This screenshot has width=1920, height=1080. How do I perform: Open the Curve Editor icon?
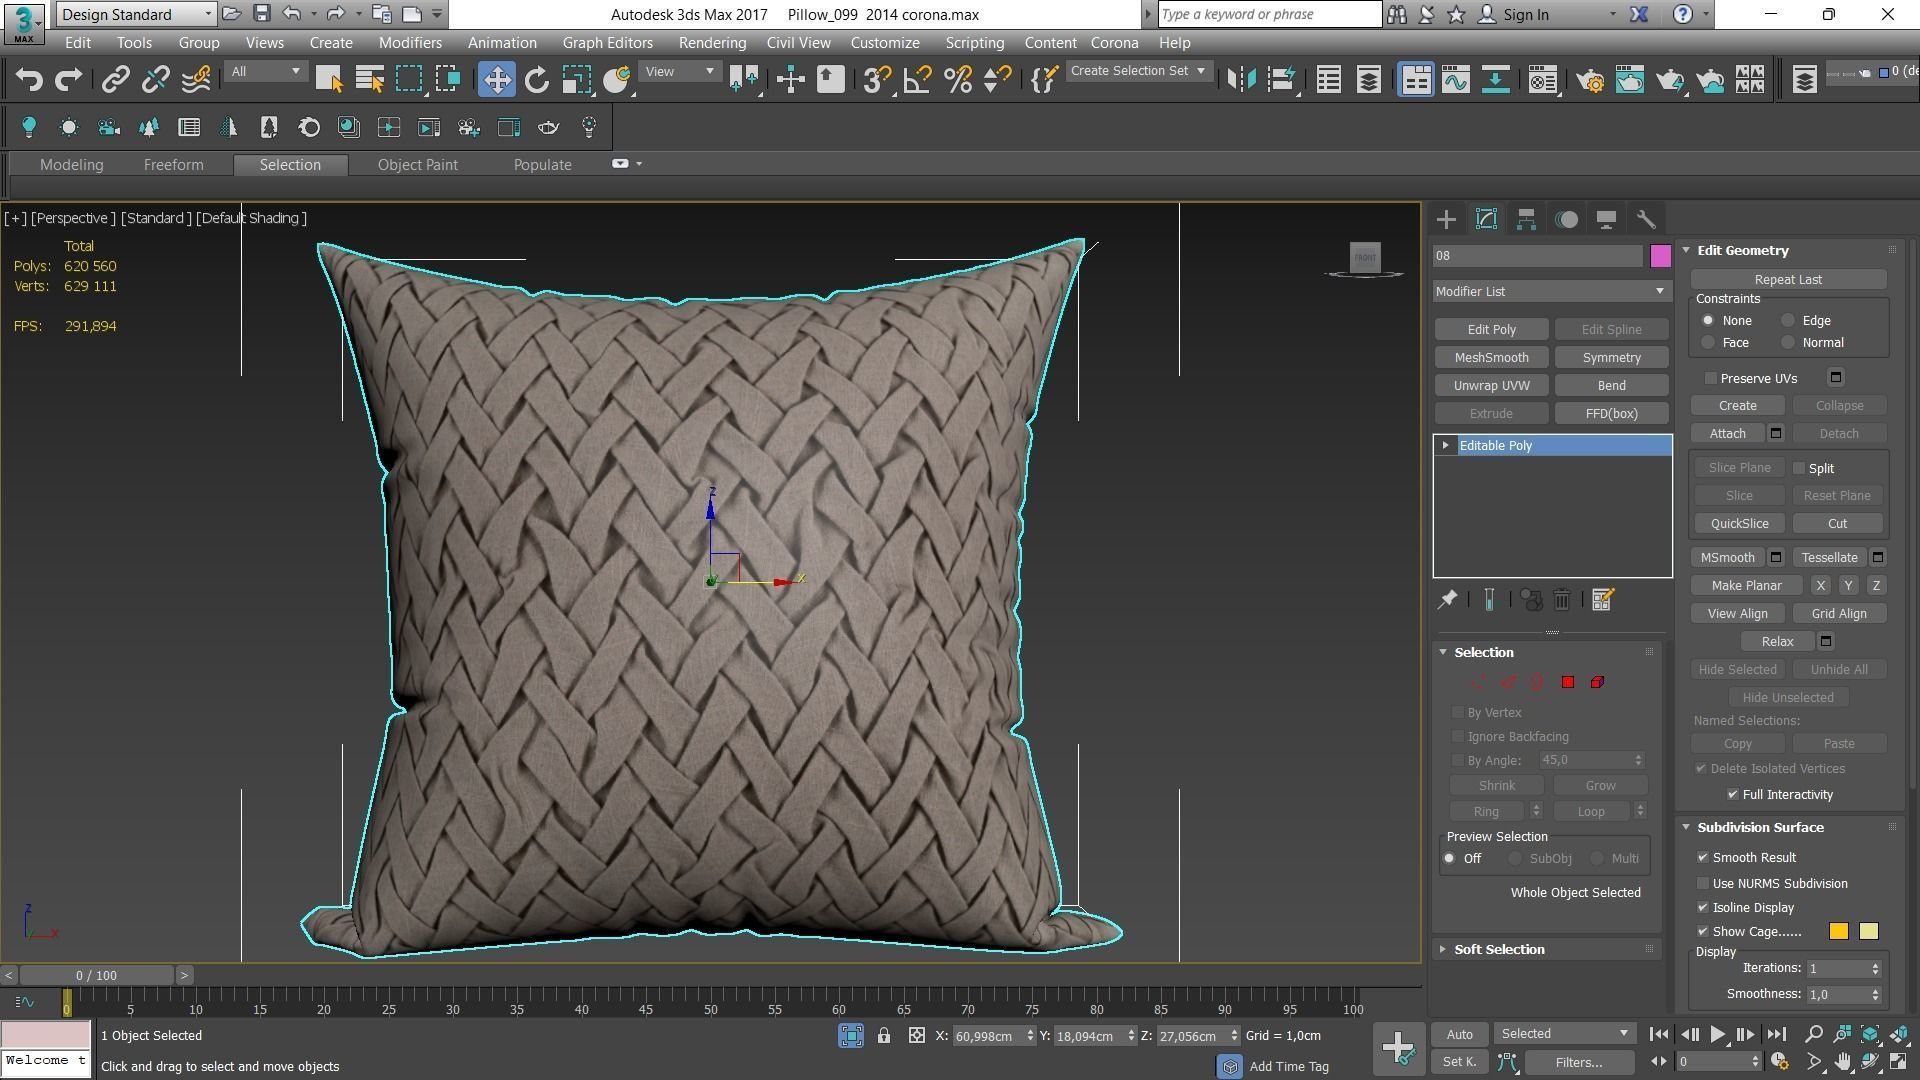pos(1456,80)
